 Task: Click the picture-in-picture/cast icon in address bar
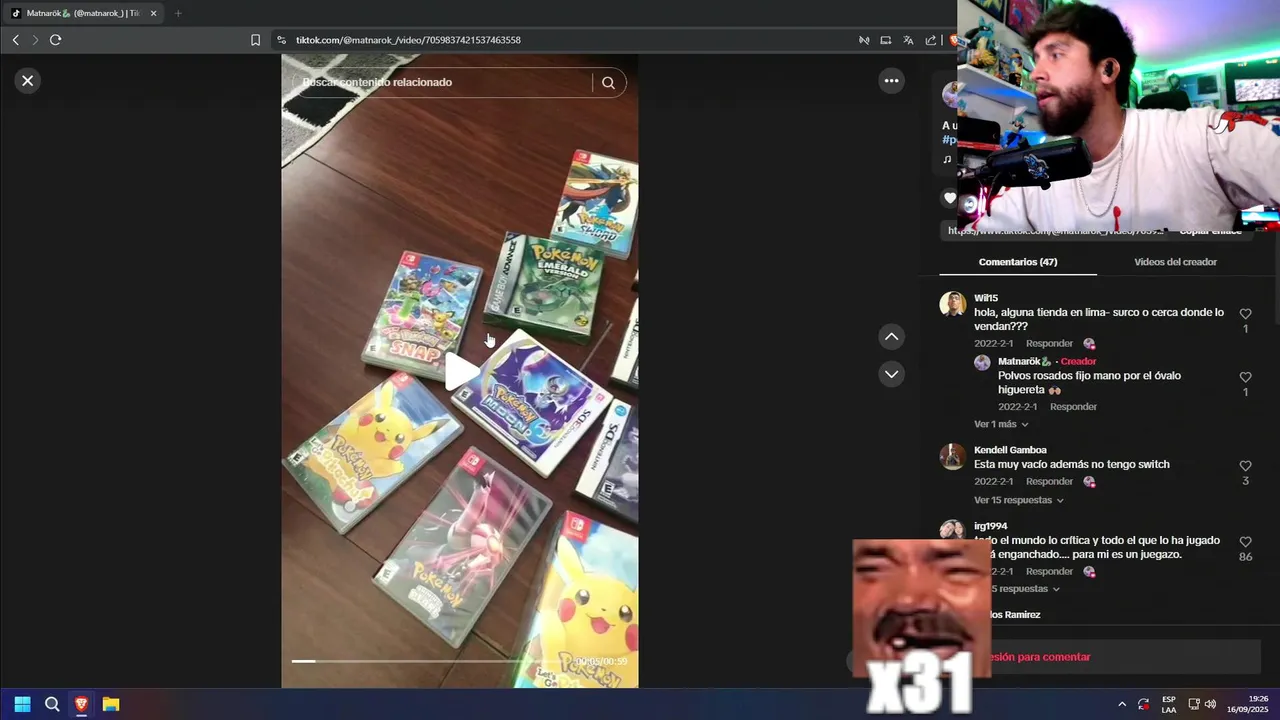pos(886,40)
